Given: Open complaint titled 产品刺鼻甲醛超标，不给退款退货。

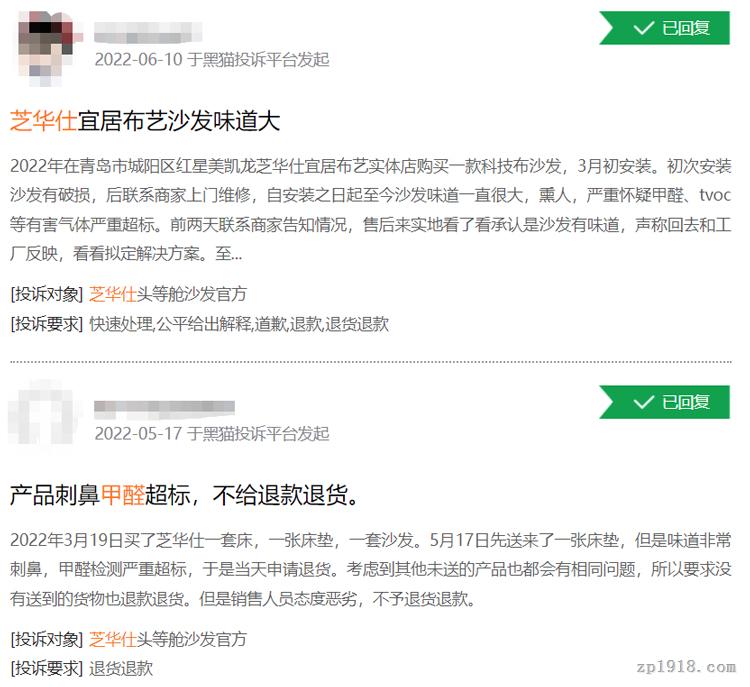Looking at the screenshot, I should click(x=185, y=495).
